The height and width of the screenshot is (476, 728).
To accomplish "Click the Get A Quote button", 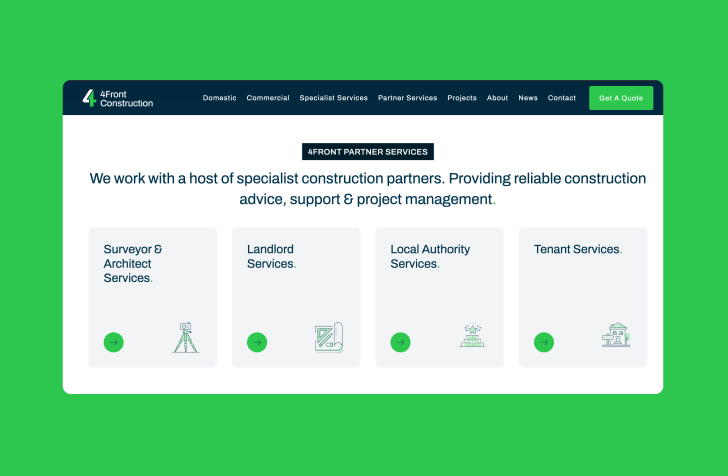I will tap(621, 98).
